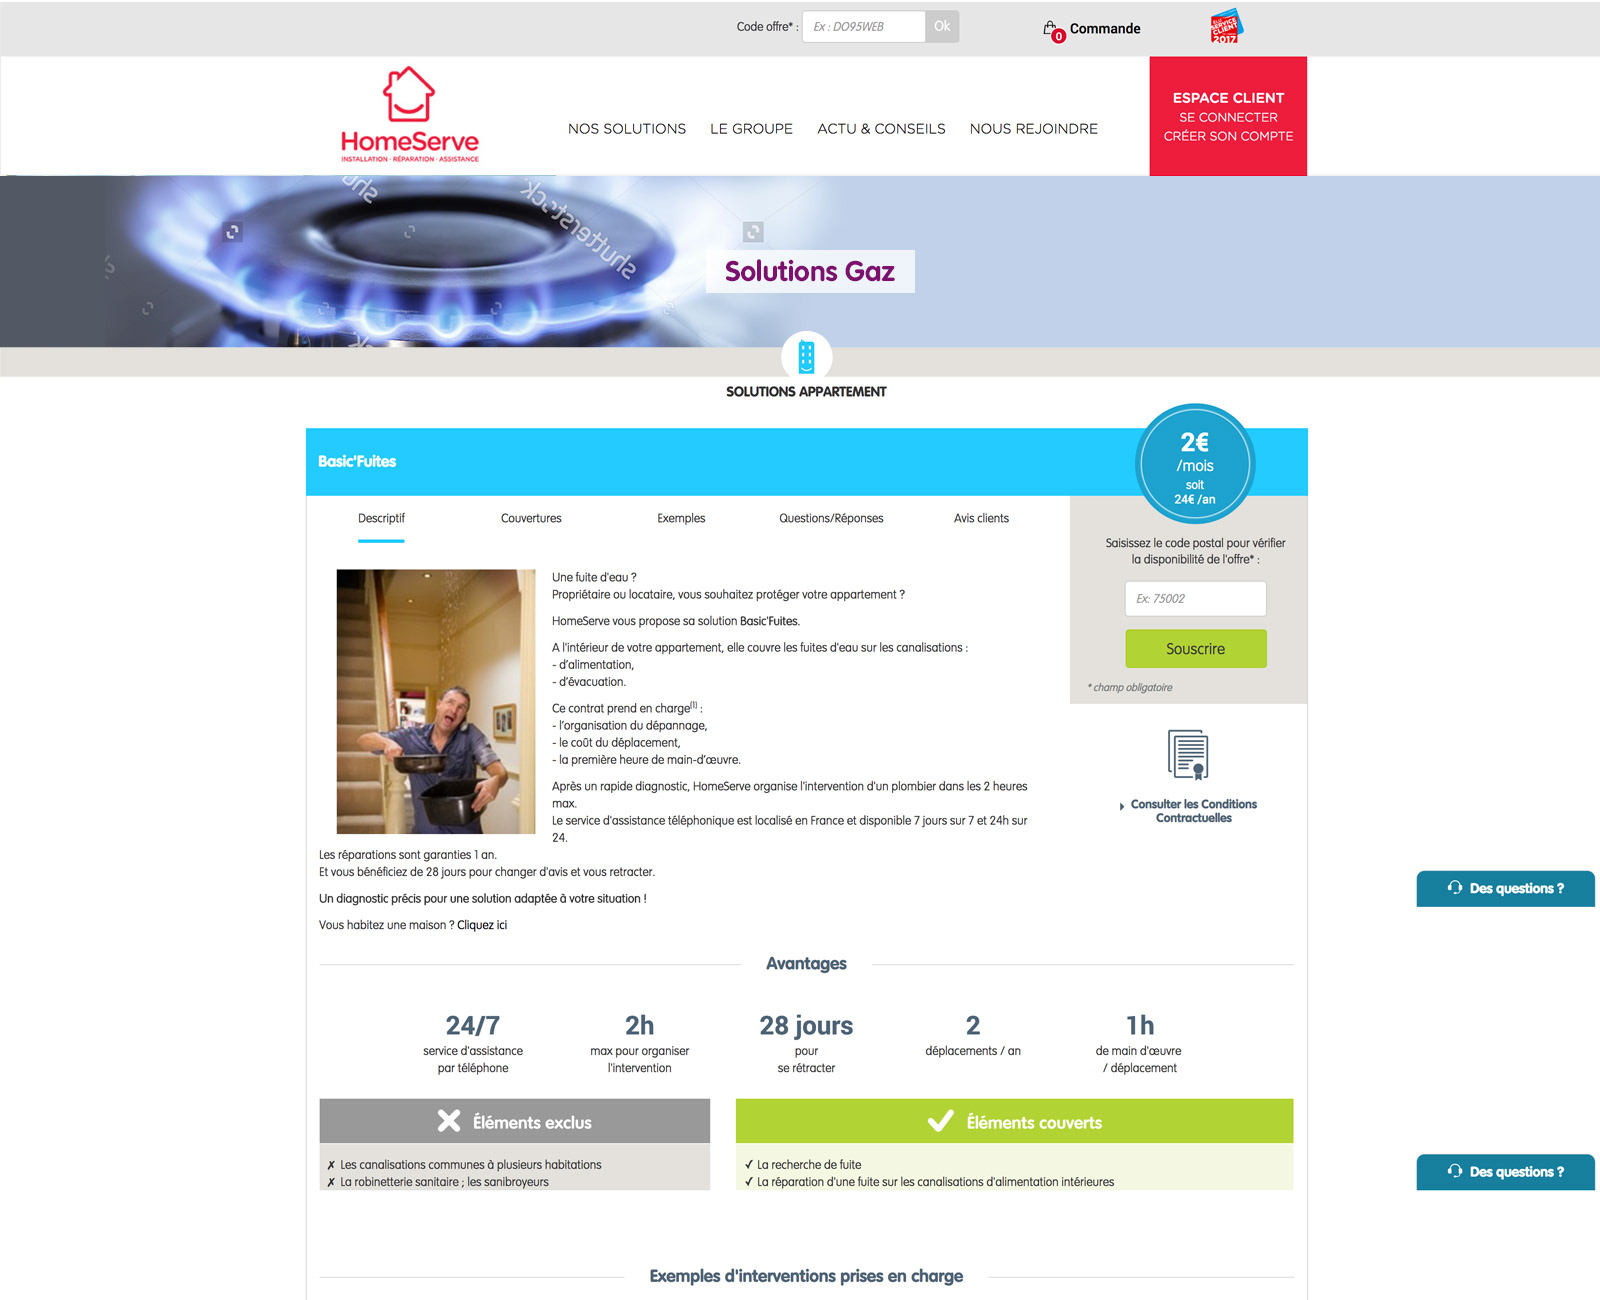The image size is (1600, 1300).
Task: Click 'Exemples d'interventions prises en charge' heading
Action: (x=806, y=1276)
